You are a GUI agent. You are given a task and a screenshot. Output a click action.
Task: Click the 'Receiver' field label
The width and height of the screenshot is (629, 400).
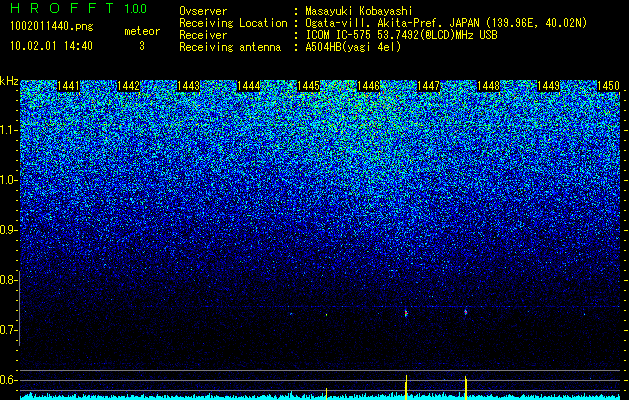pos(203,35)
